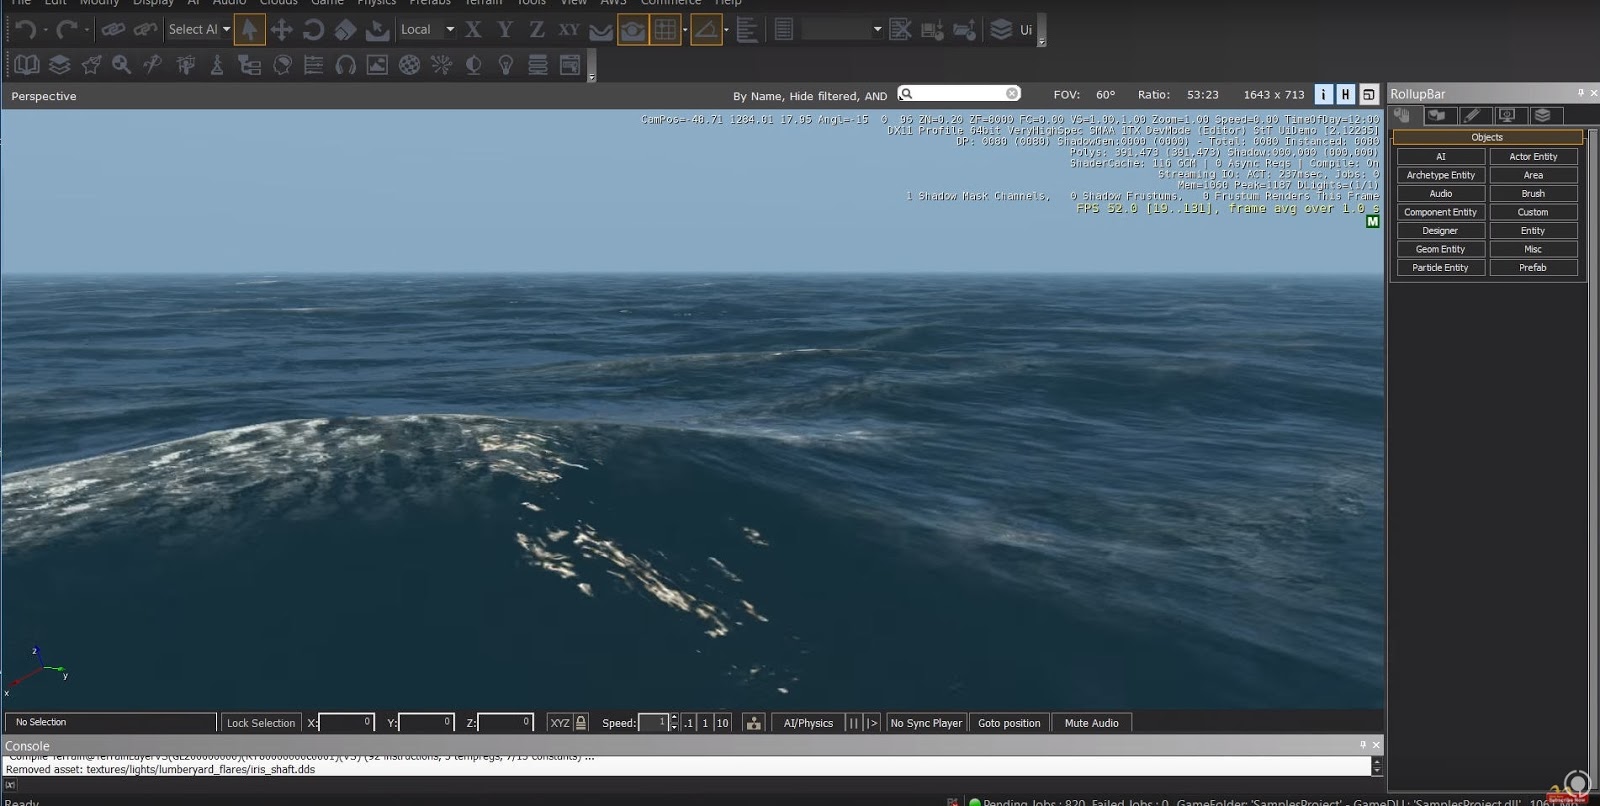Screen dimensions: 1600x806
Task: Click the Lock Selection button
Action: (260, 723)
